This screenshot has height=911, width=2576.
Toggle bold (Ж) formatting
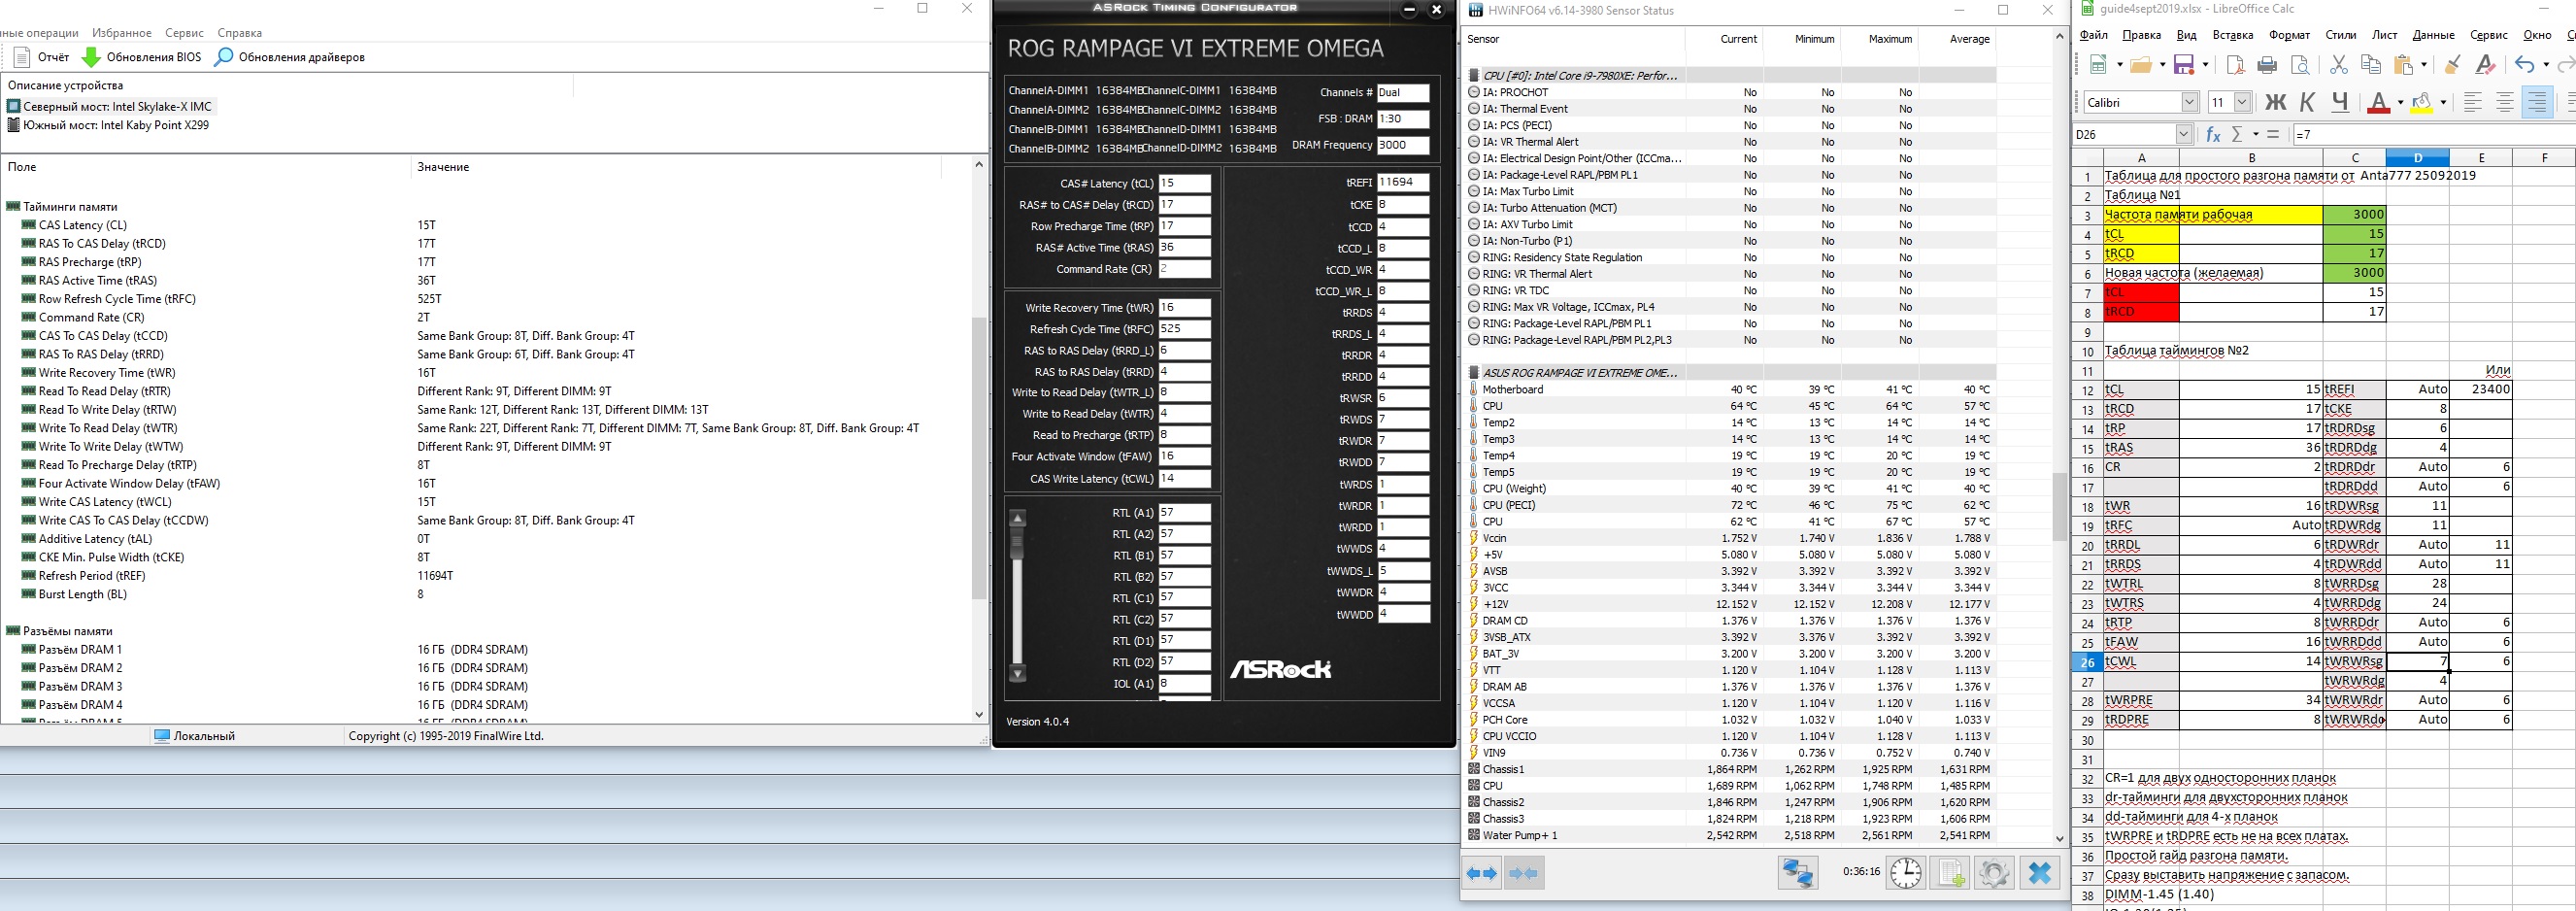tap(2276, 102)
